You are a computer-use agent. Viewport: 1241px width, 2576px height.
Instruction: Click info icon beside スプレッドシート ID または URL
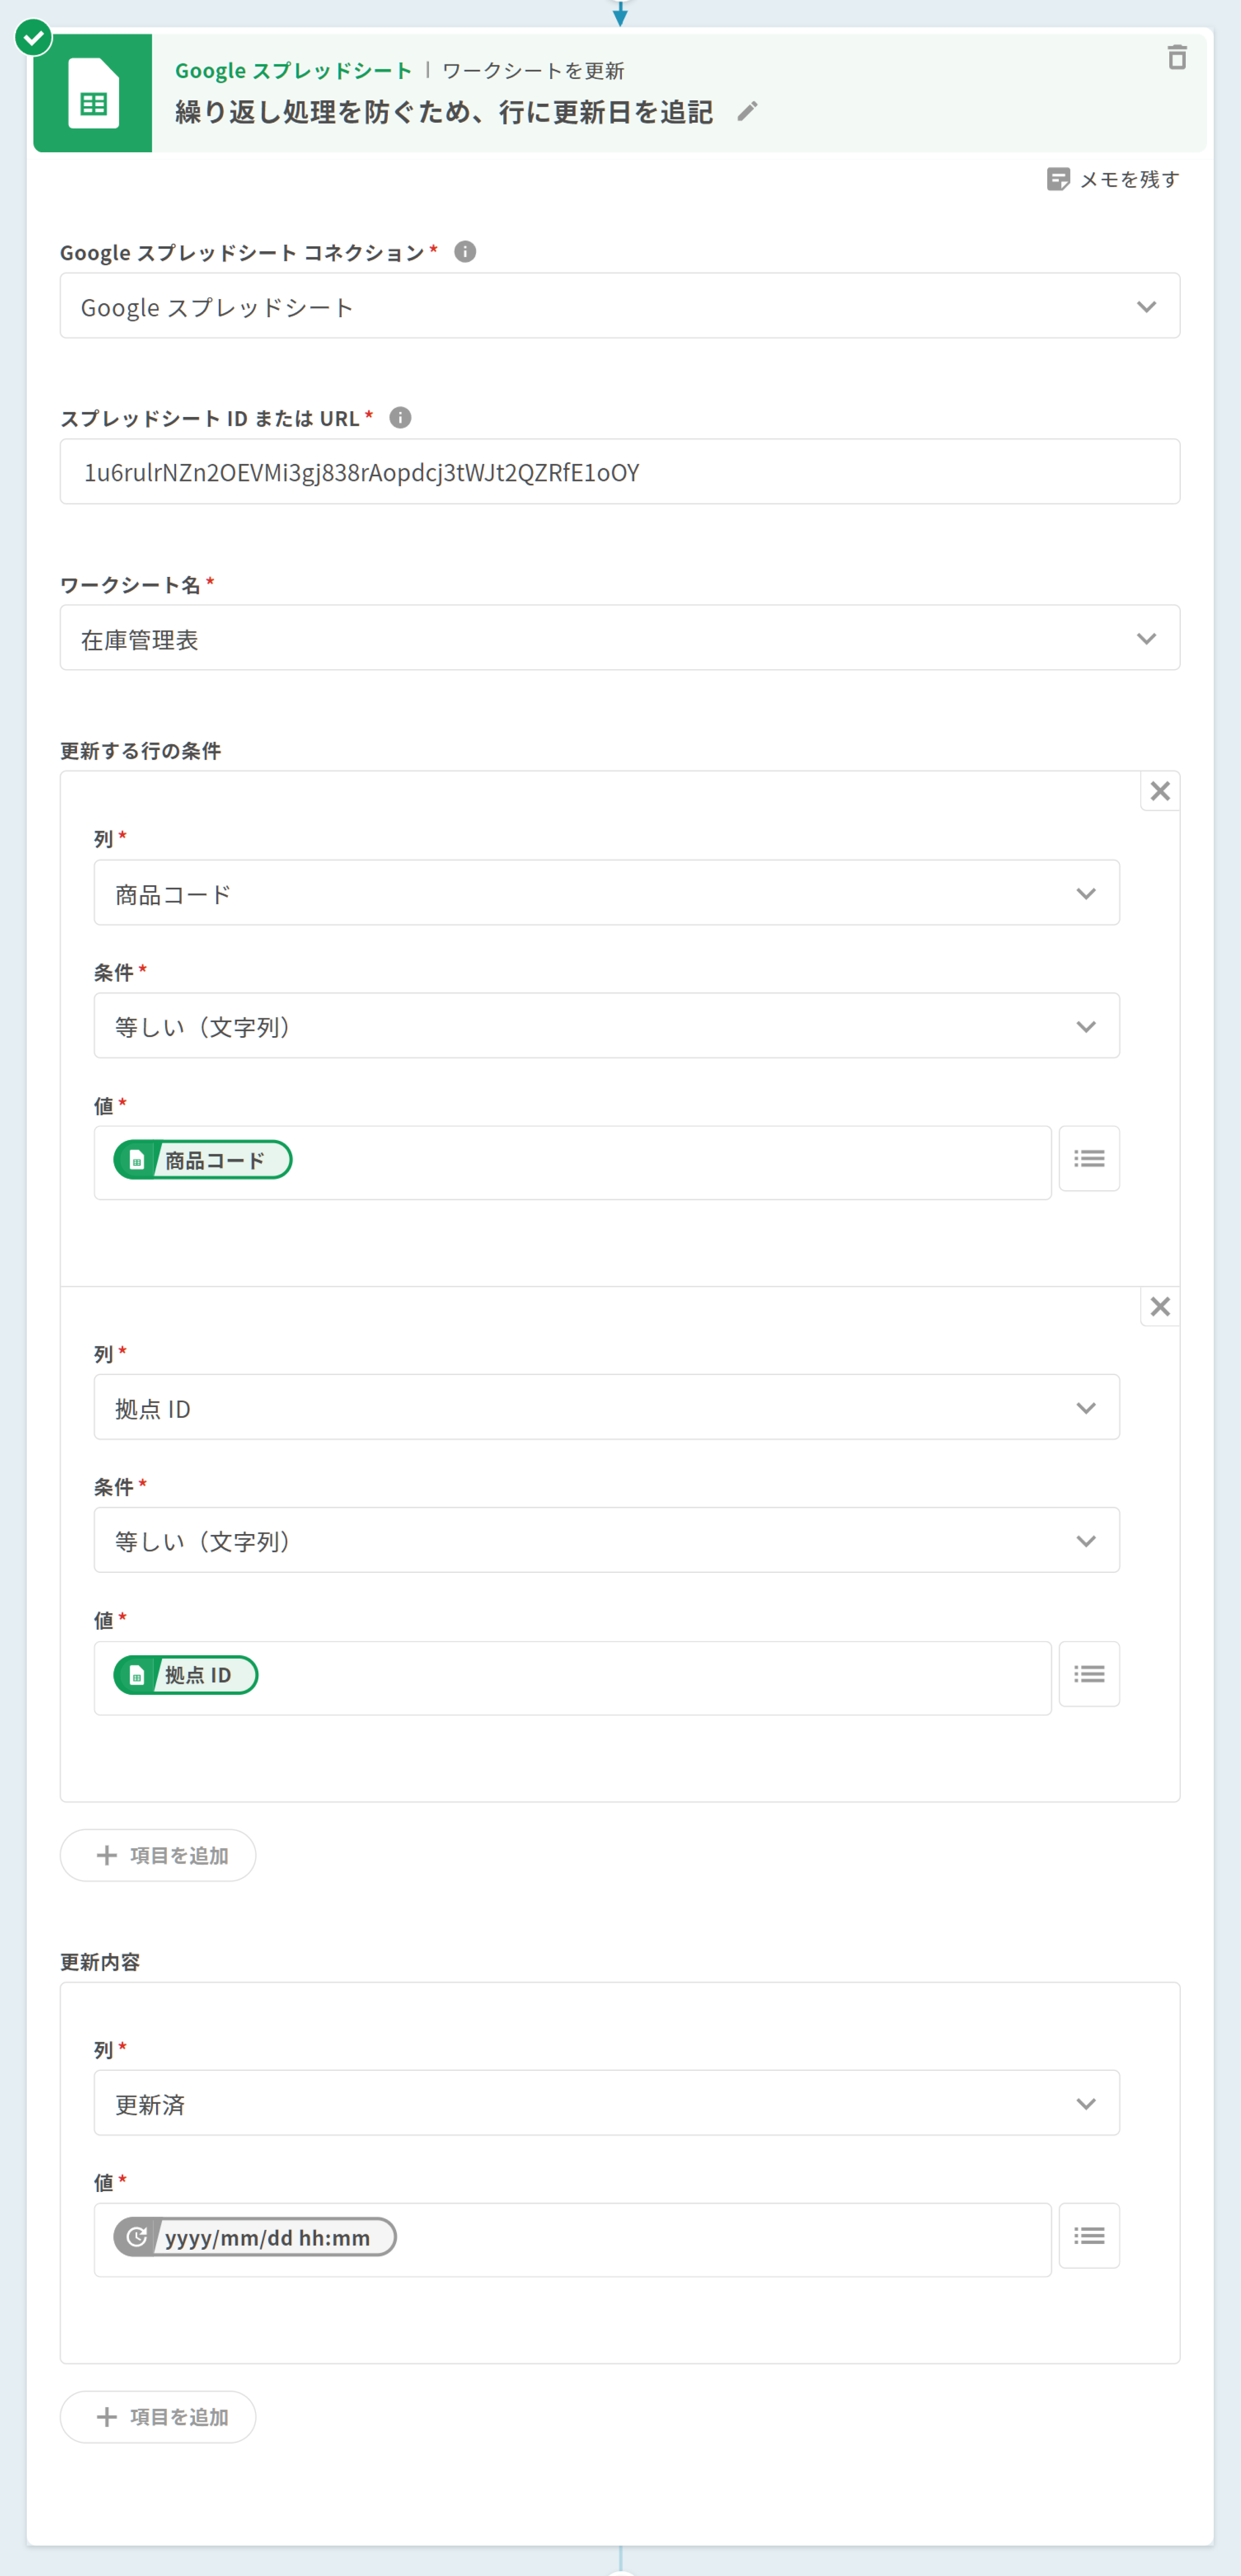click(400, 418)
